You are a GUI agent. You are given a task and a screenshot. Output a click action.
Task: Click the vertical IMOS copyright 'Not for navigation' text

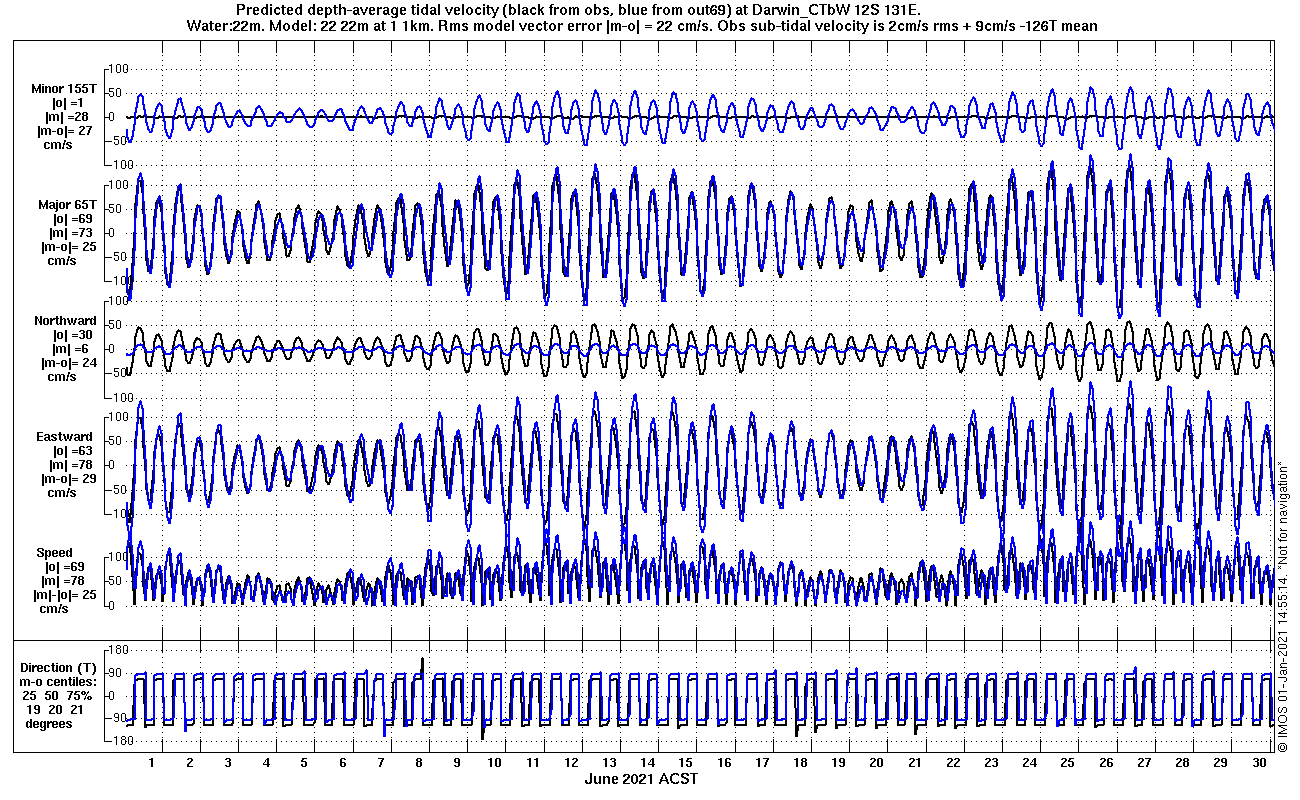click(1283, 604)
